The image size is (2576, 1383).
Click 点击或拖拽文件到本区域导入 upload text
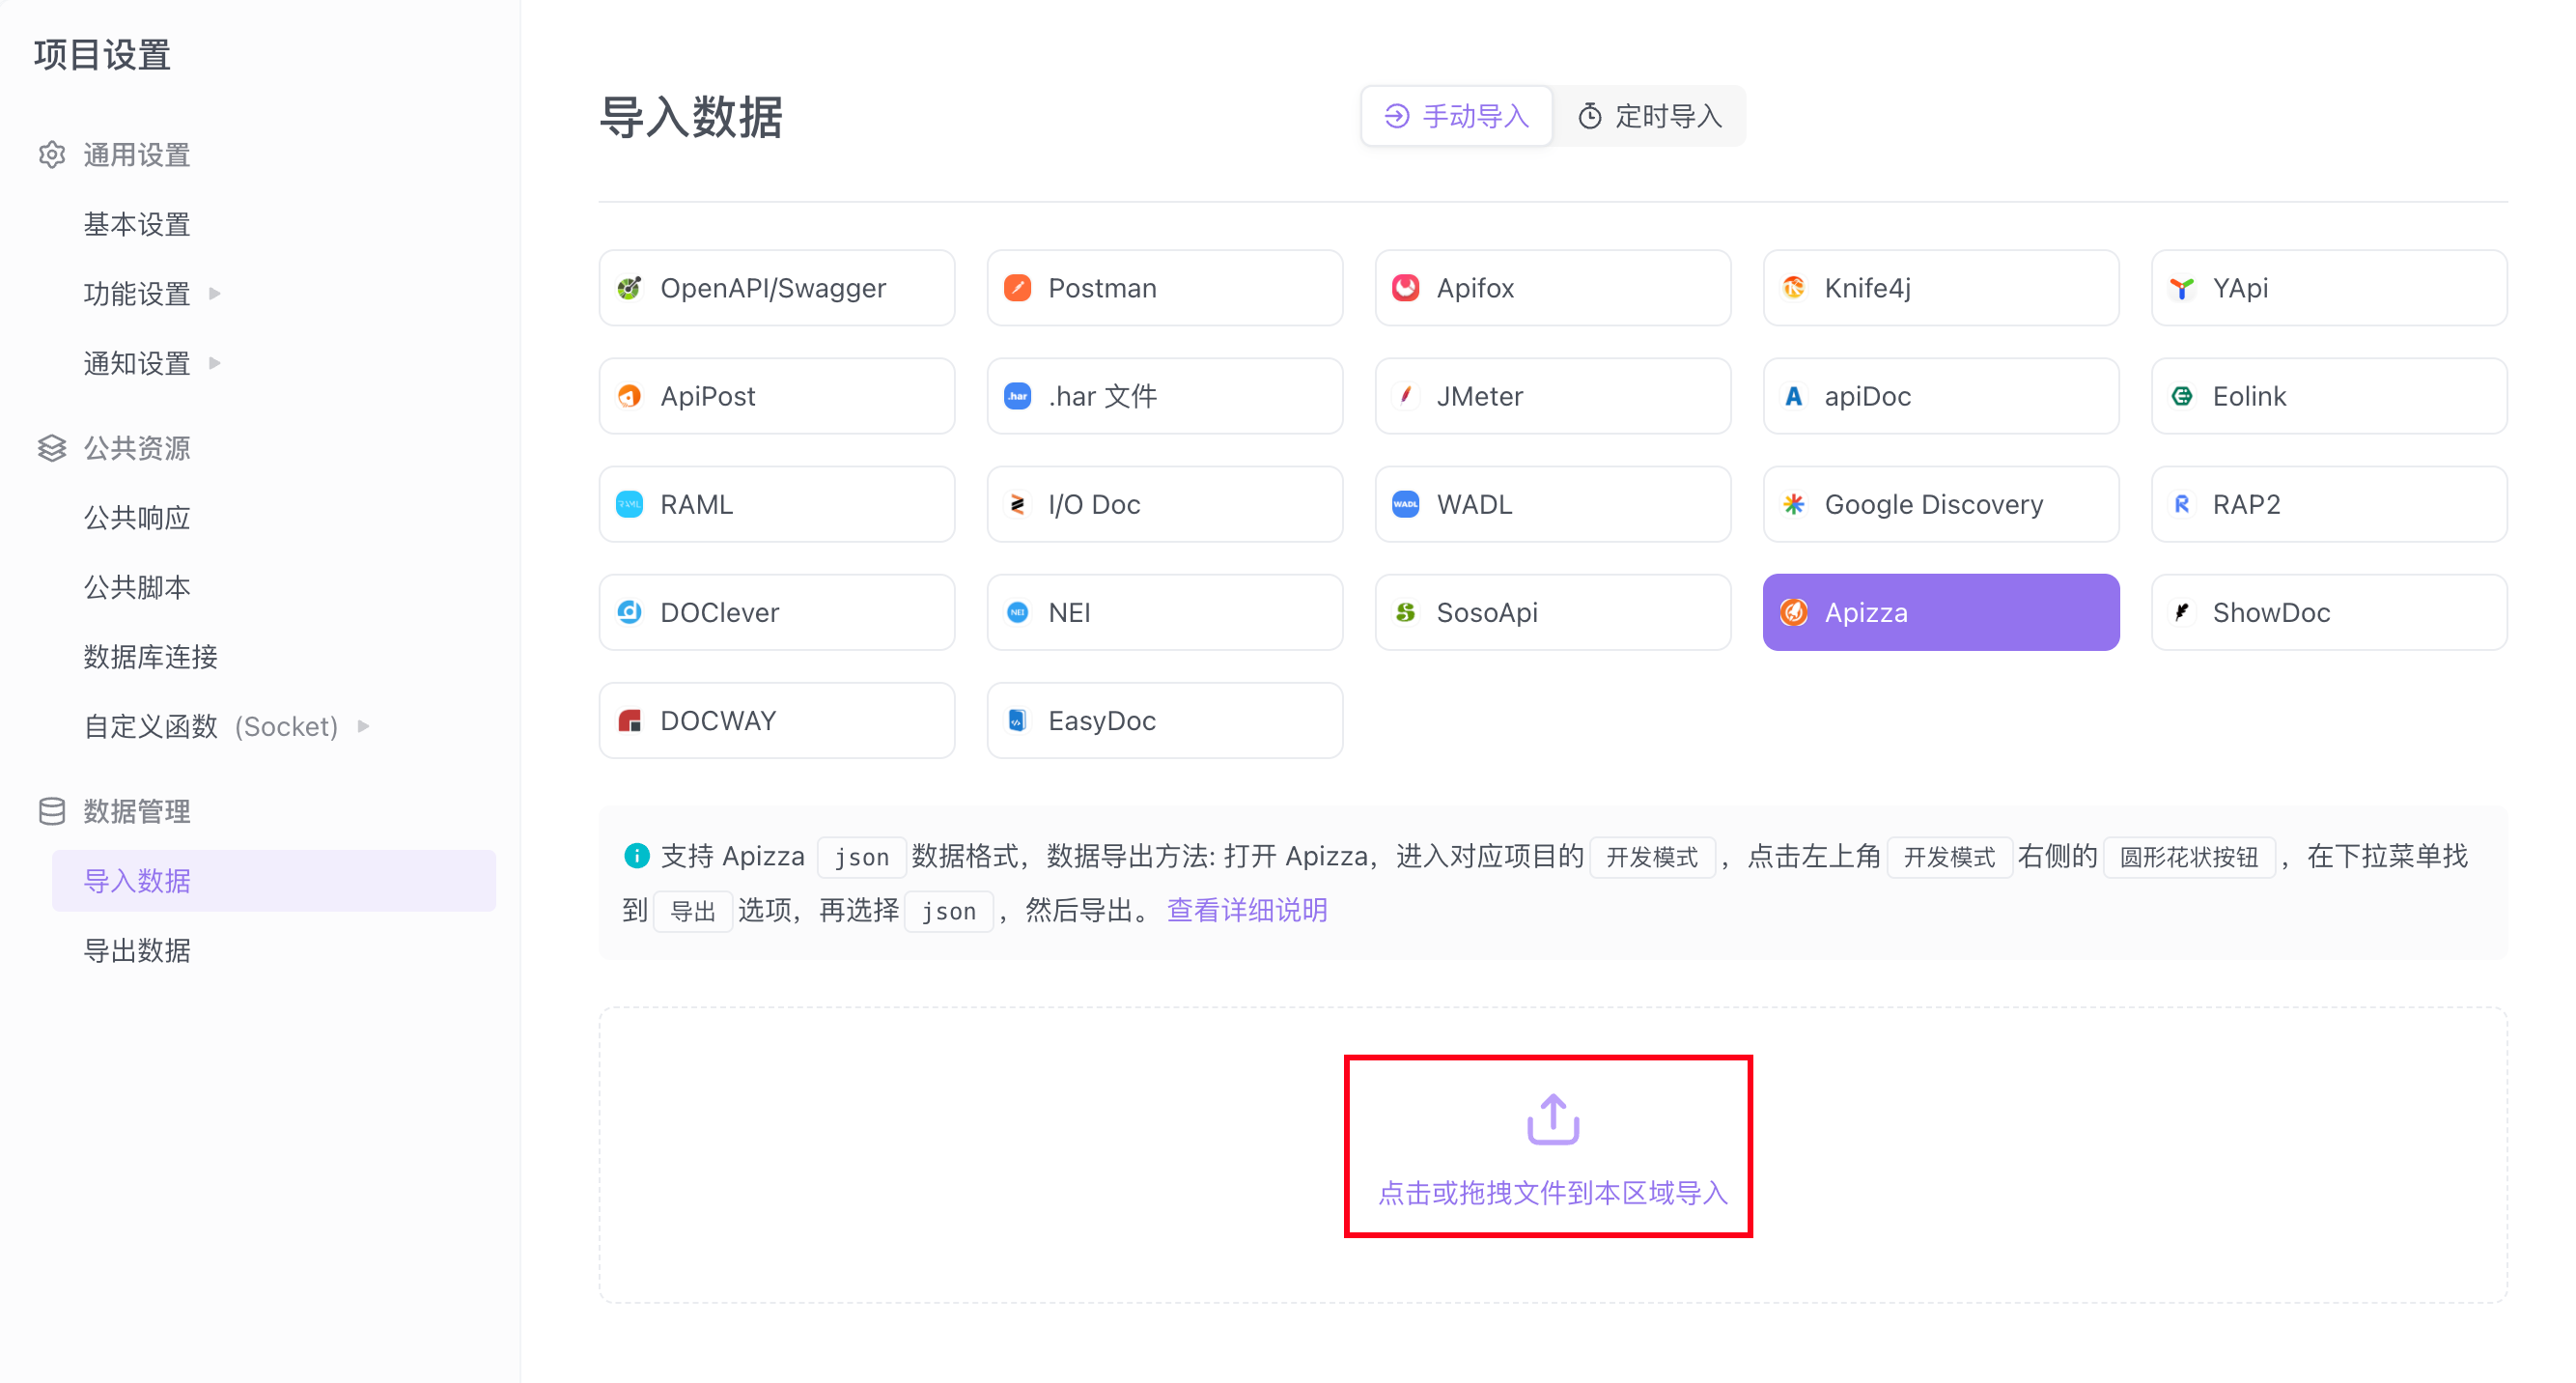click(x=1552, y=1192)
